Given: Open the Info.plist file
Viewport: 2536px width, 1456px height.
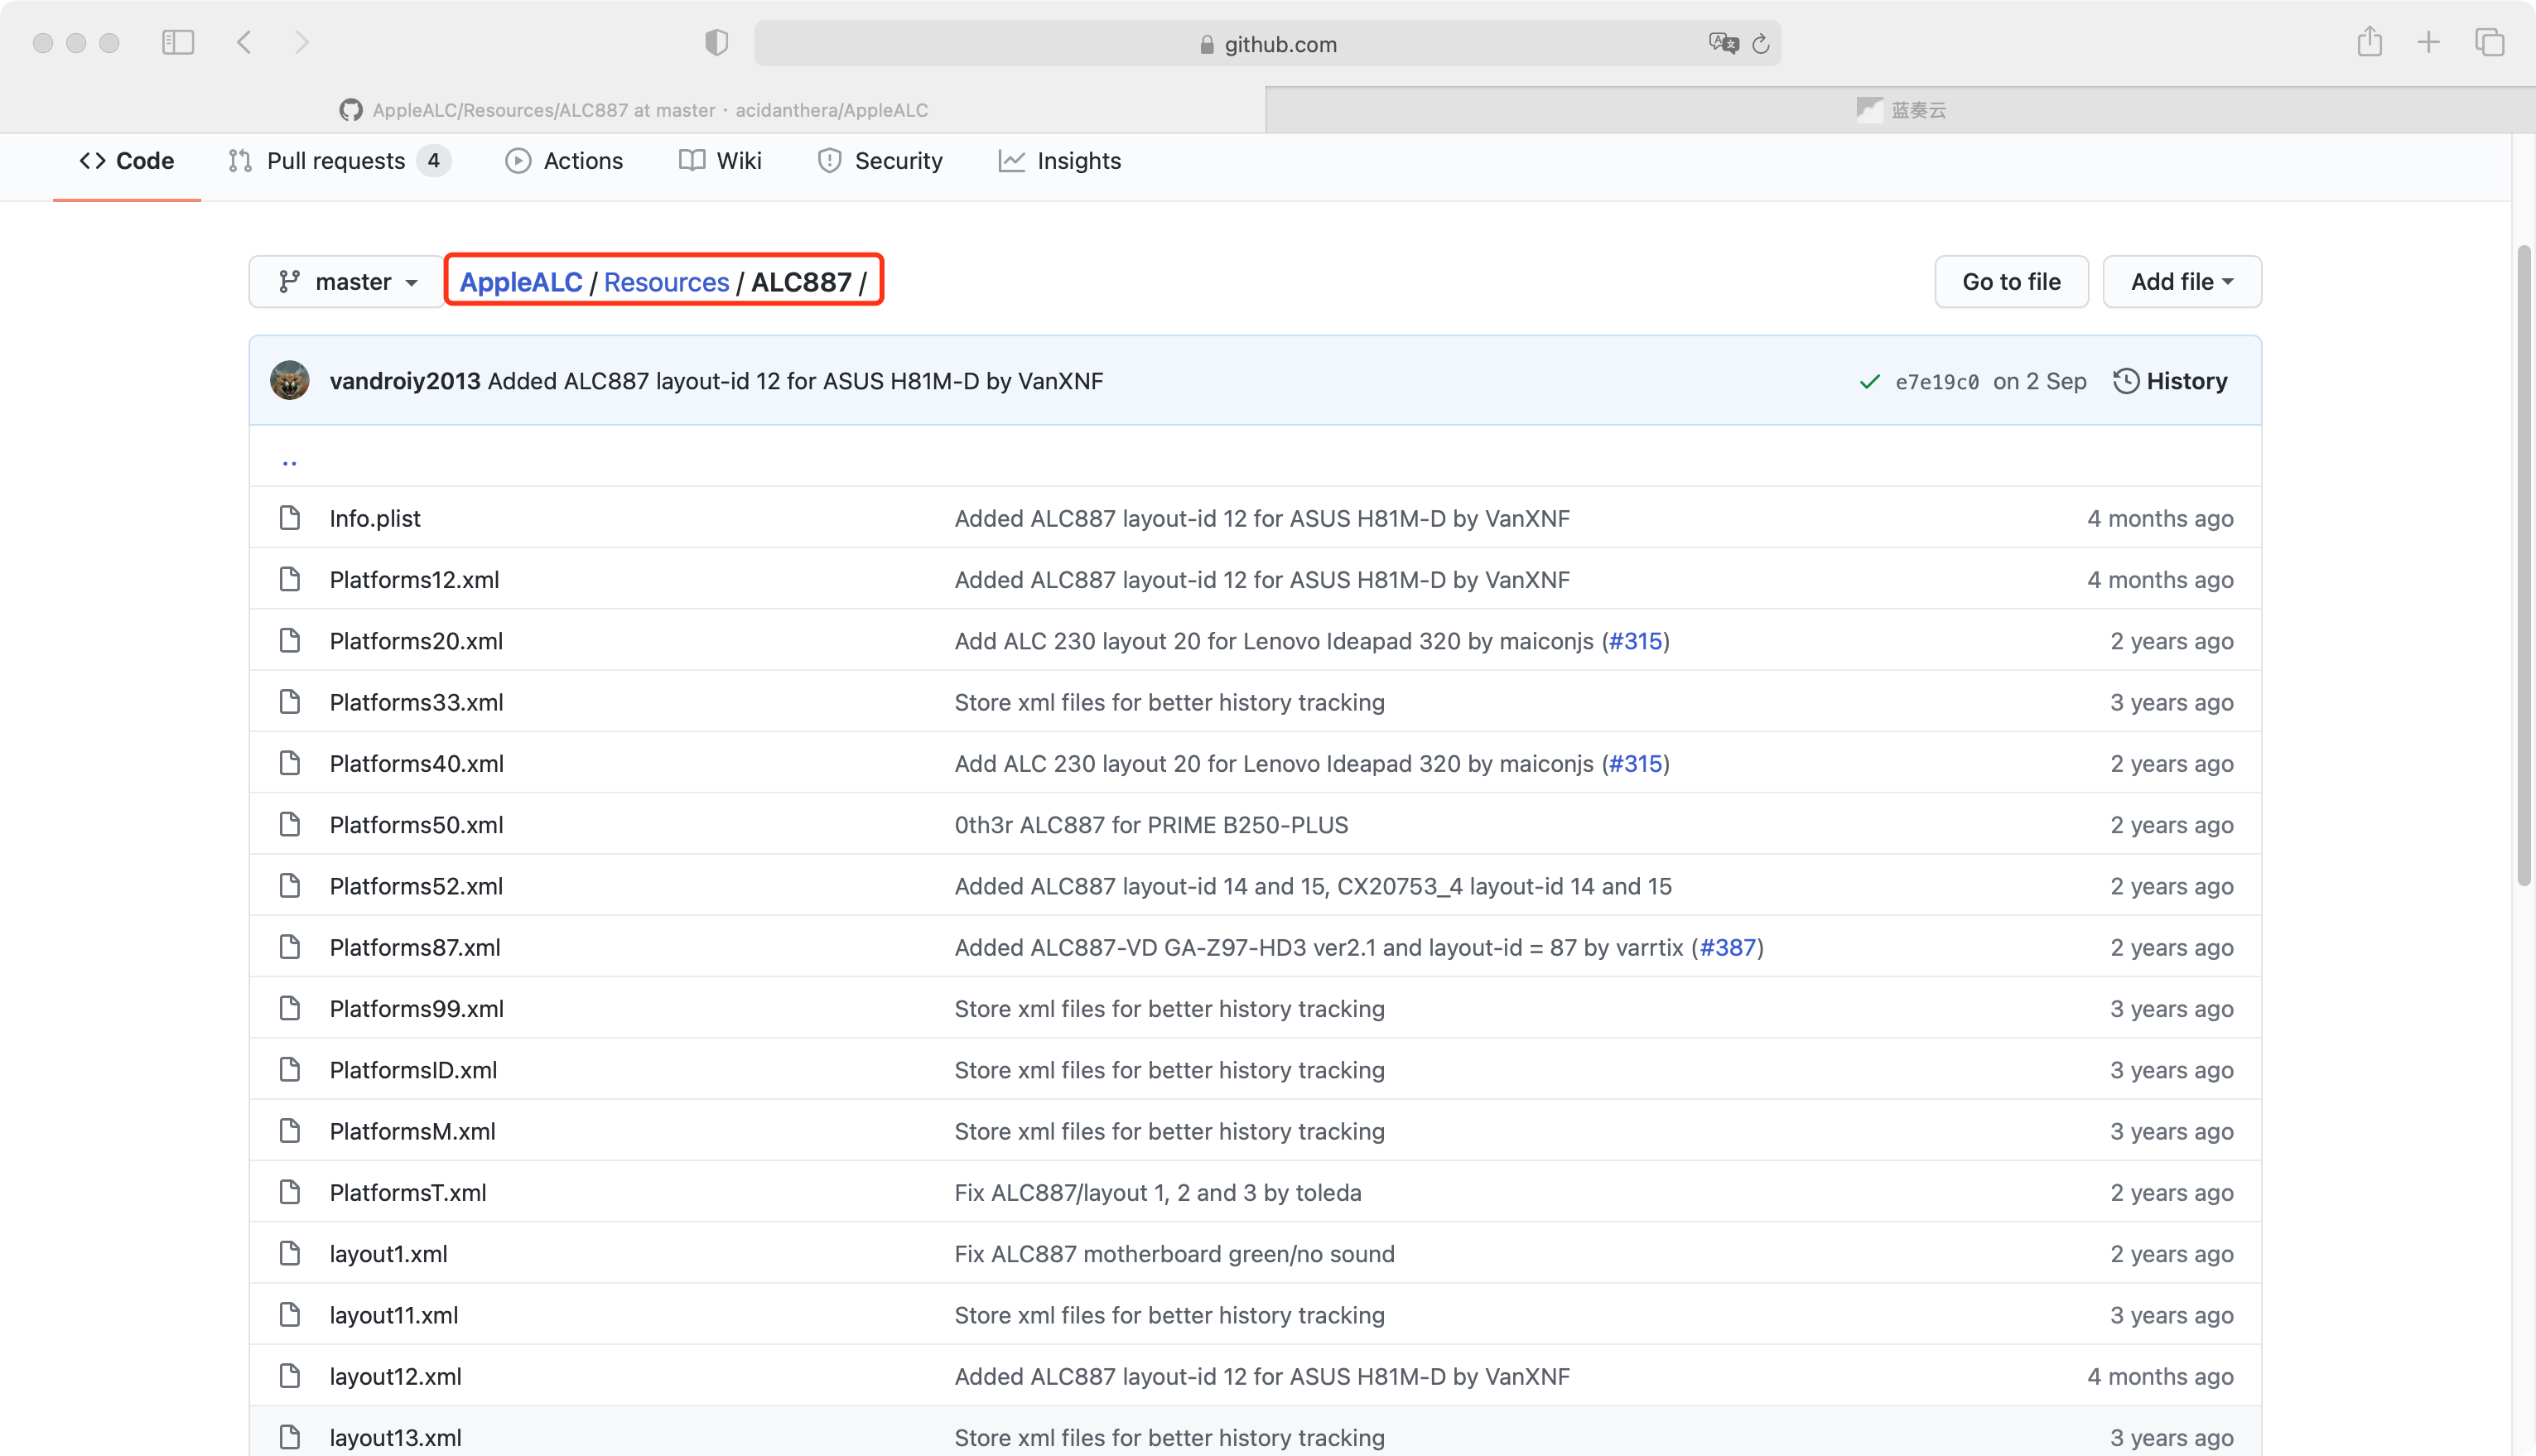Looking at the screenshot, I should tap(375, 518).
